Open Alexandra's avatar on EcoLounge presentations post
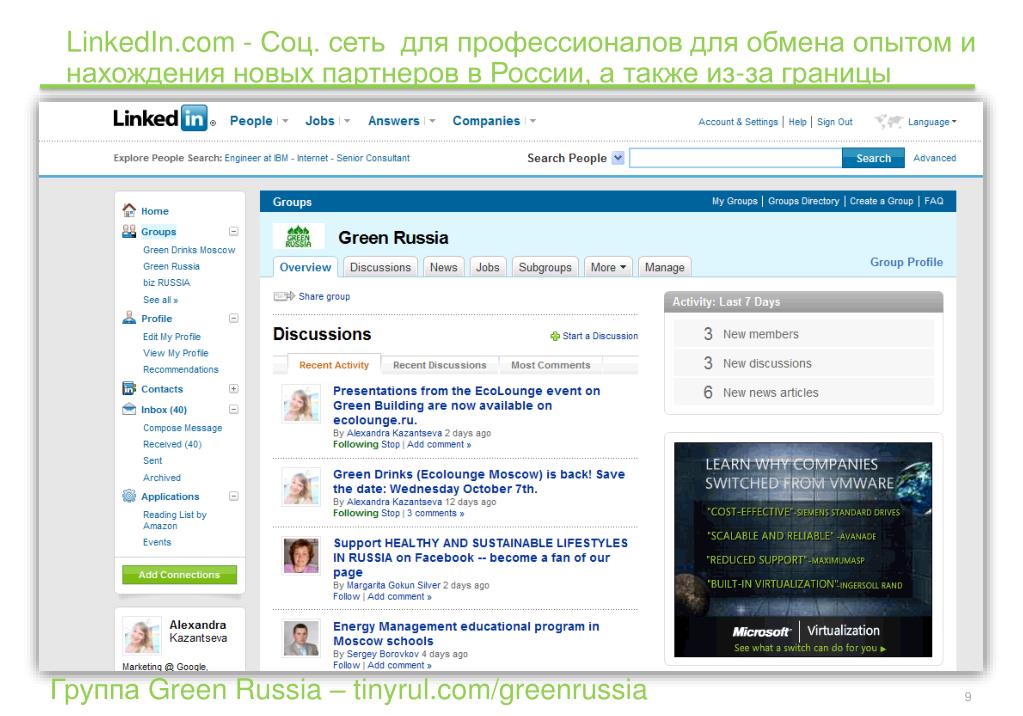 pos(301,403)
